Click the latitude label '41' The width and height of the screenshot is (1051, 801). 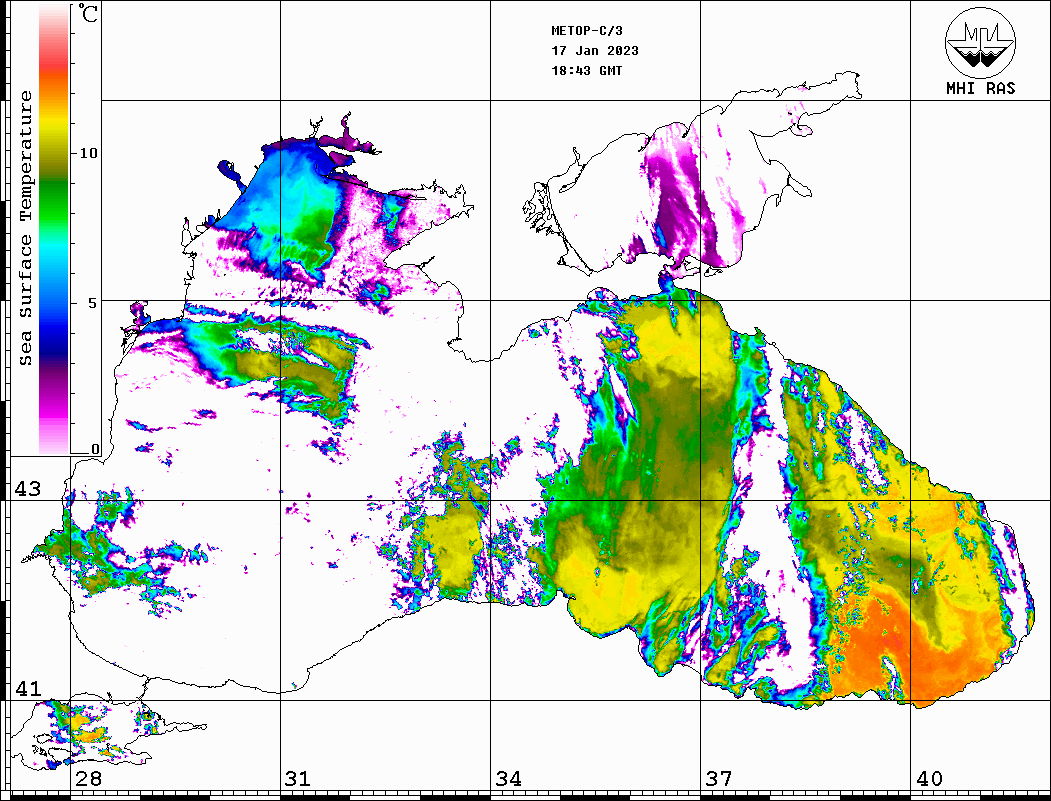tap(27, 688)
